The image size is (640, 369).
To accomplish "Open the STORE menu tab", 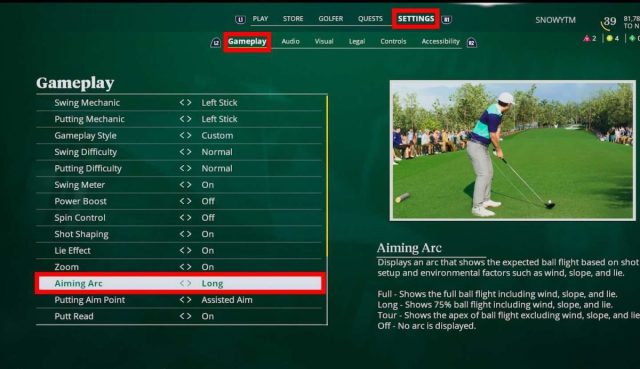I will click(x=293, y=19).
